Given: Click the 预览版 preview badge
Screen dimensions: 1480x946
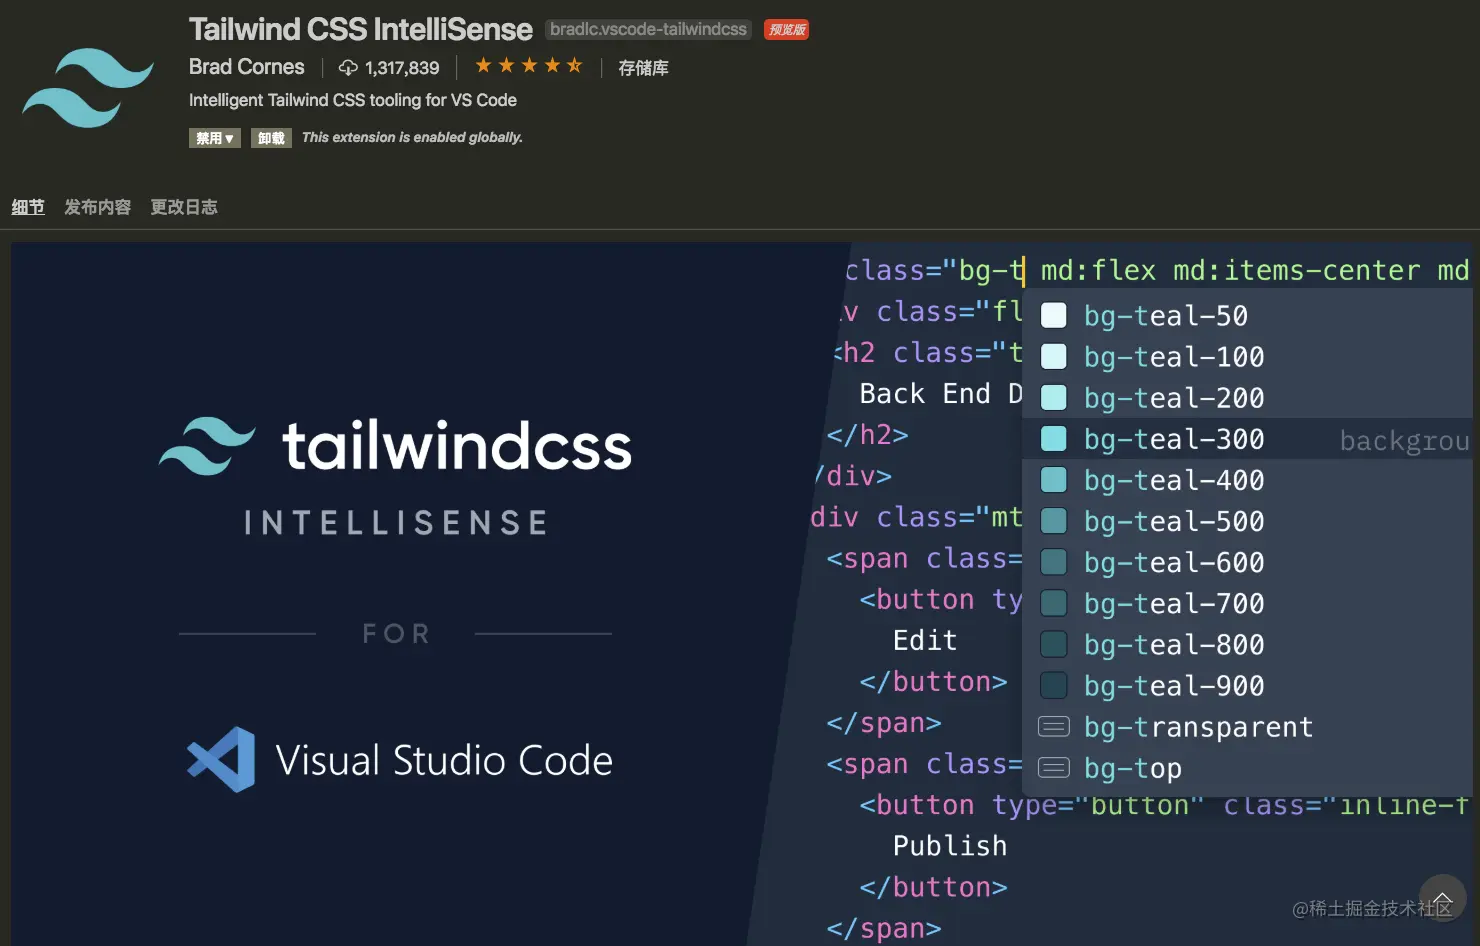Looking at the screenshot, I should point(786,30).
